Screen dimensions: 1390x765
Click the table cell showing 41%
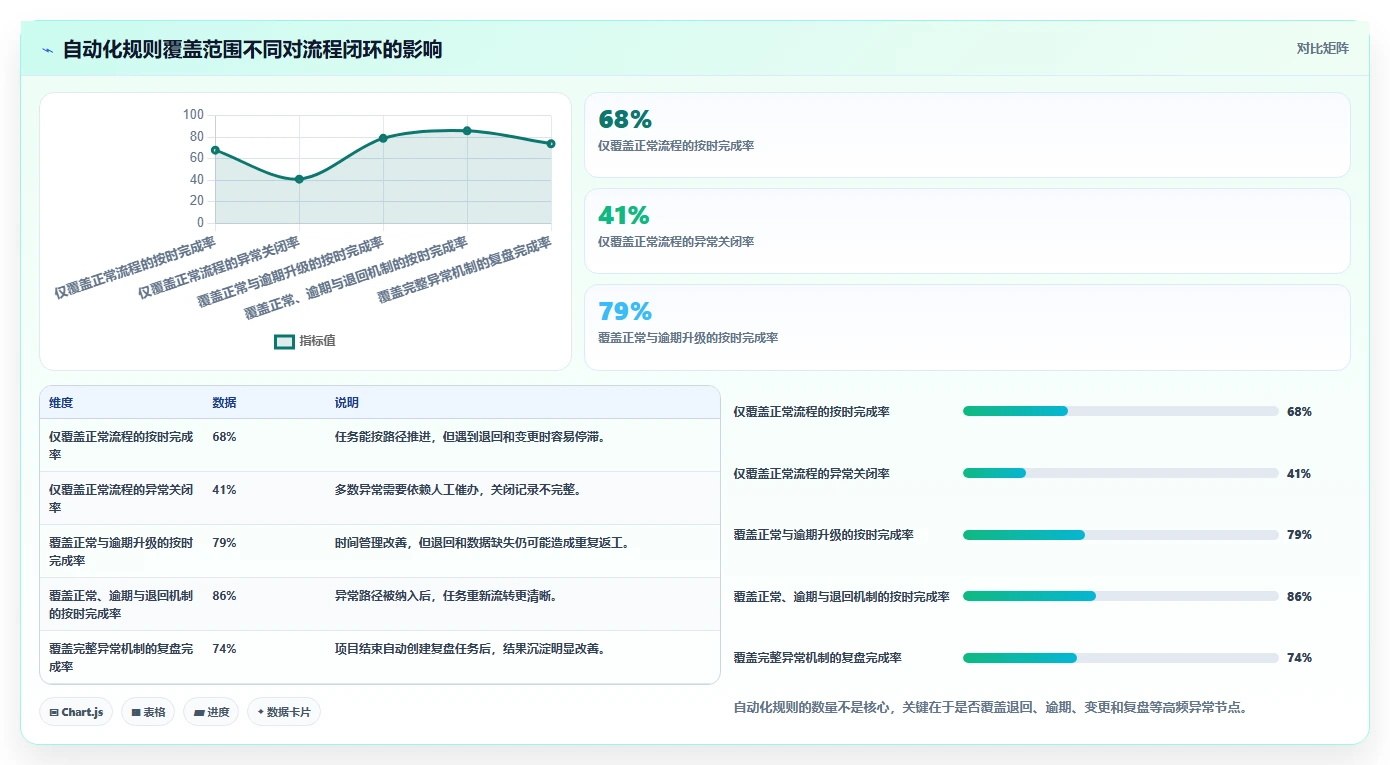(x=224, y=490)
